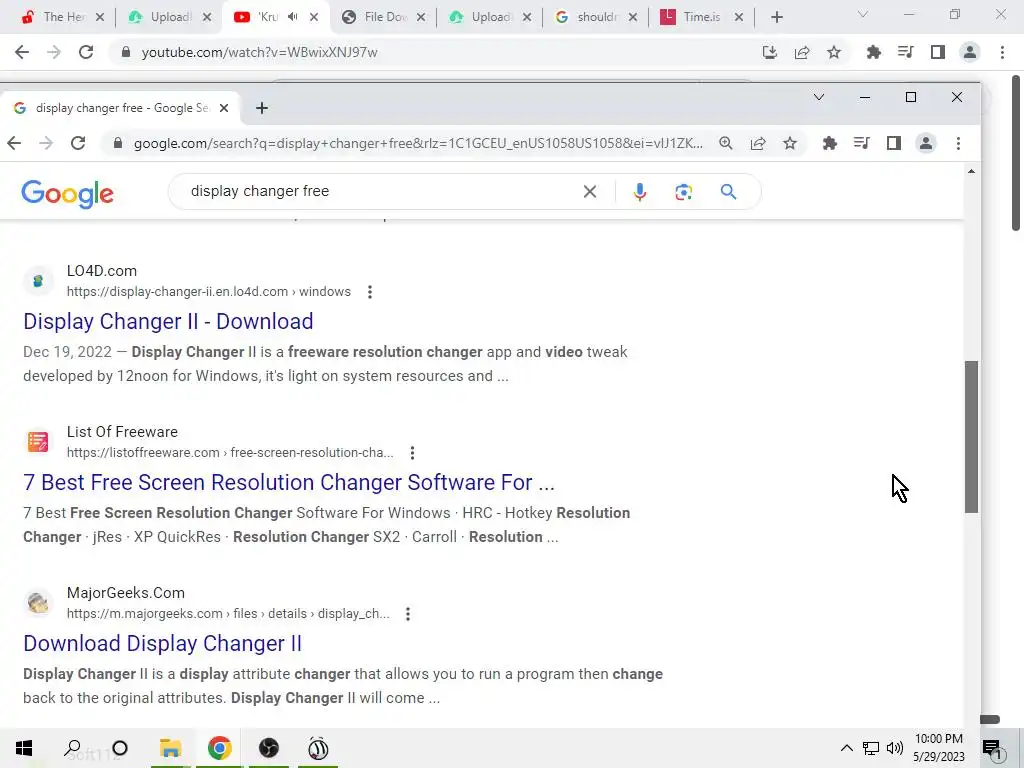Click the blue magnifier search button

tap(728, 191)
